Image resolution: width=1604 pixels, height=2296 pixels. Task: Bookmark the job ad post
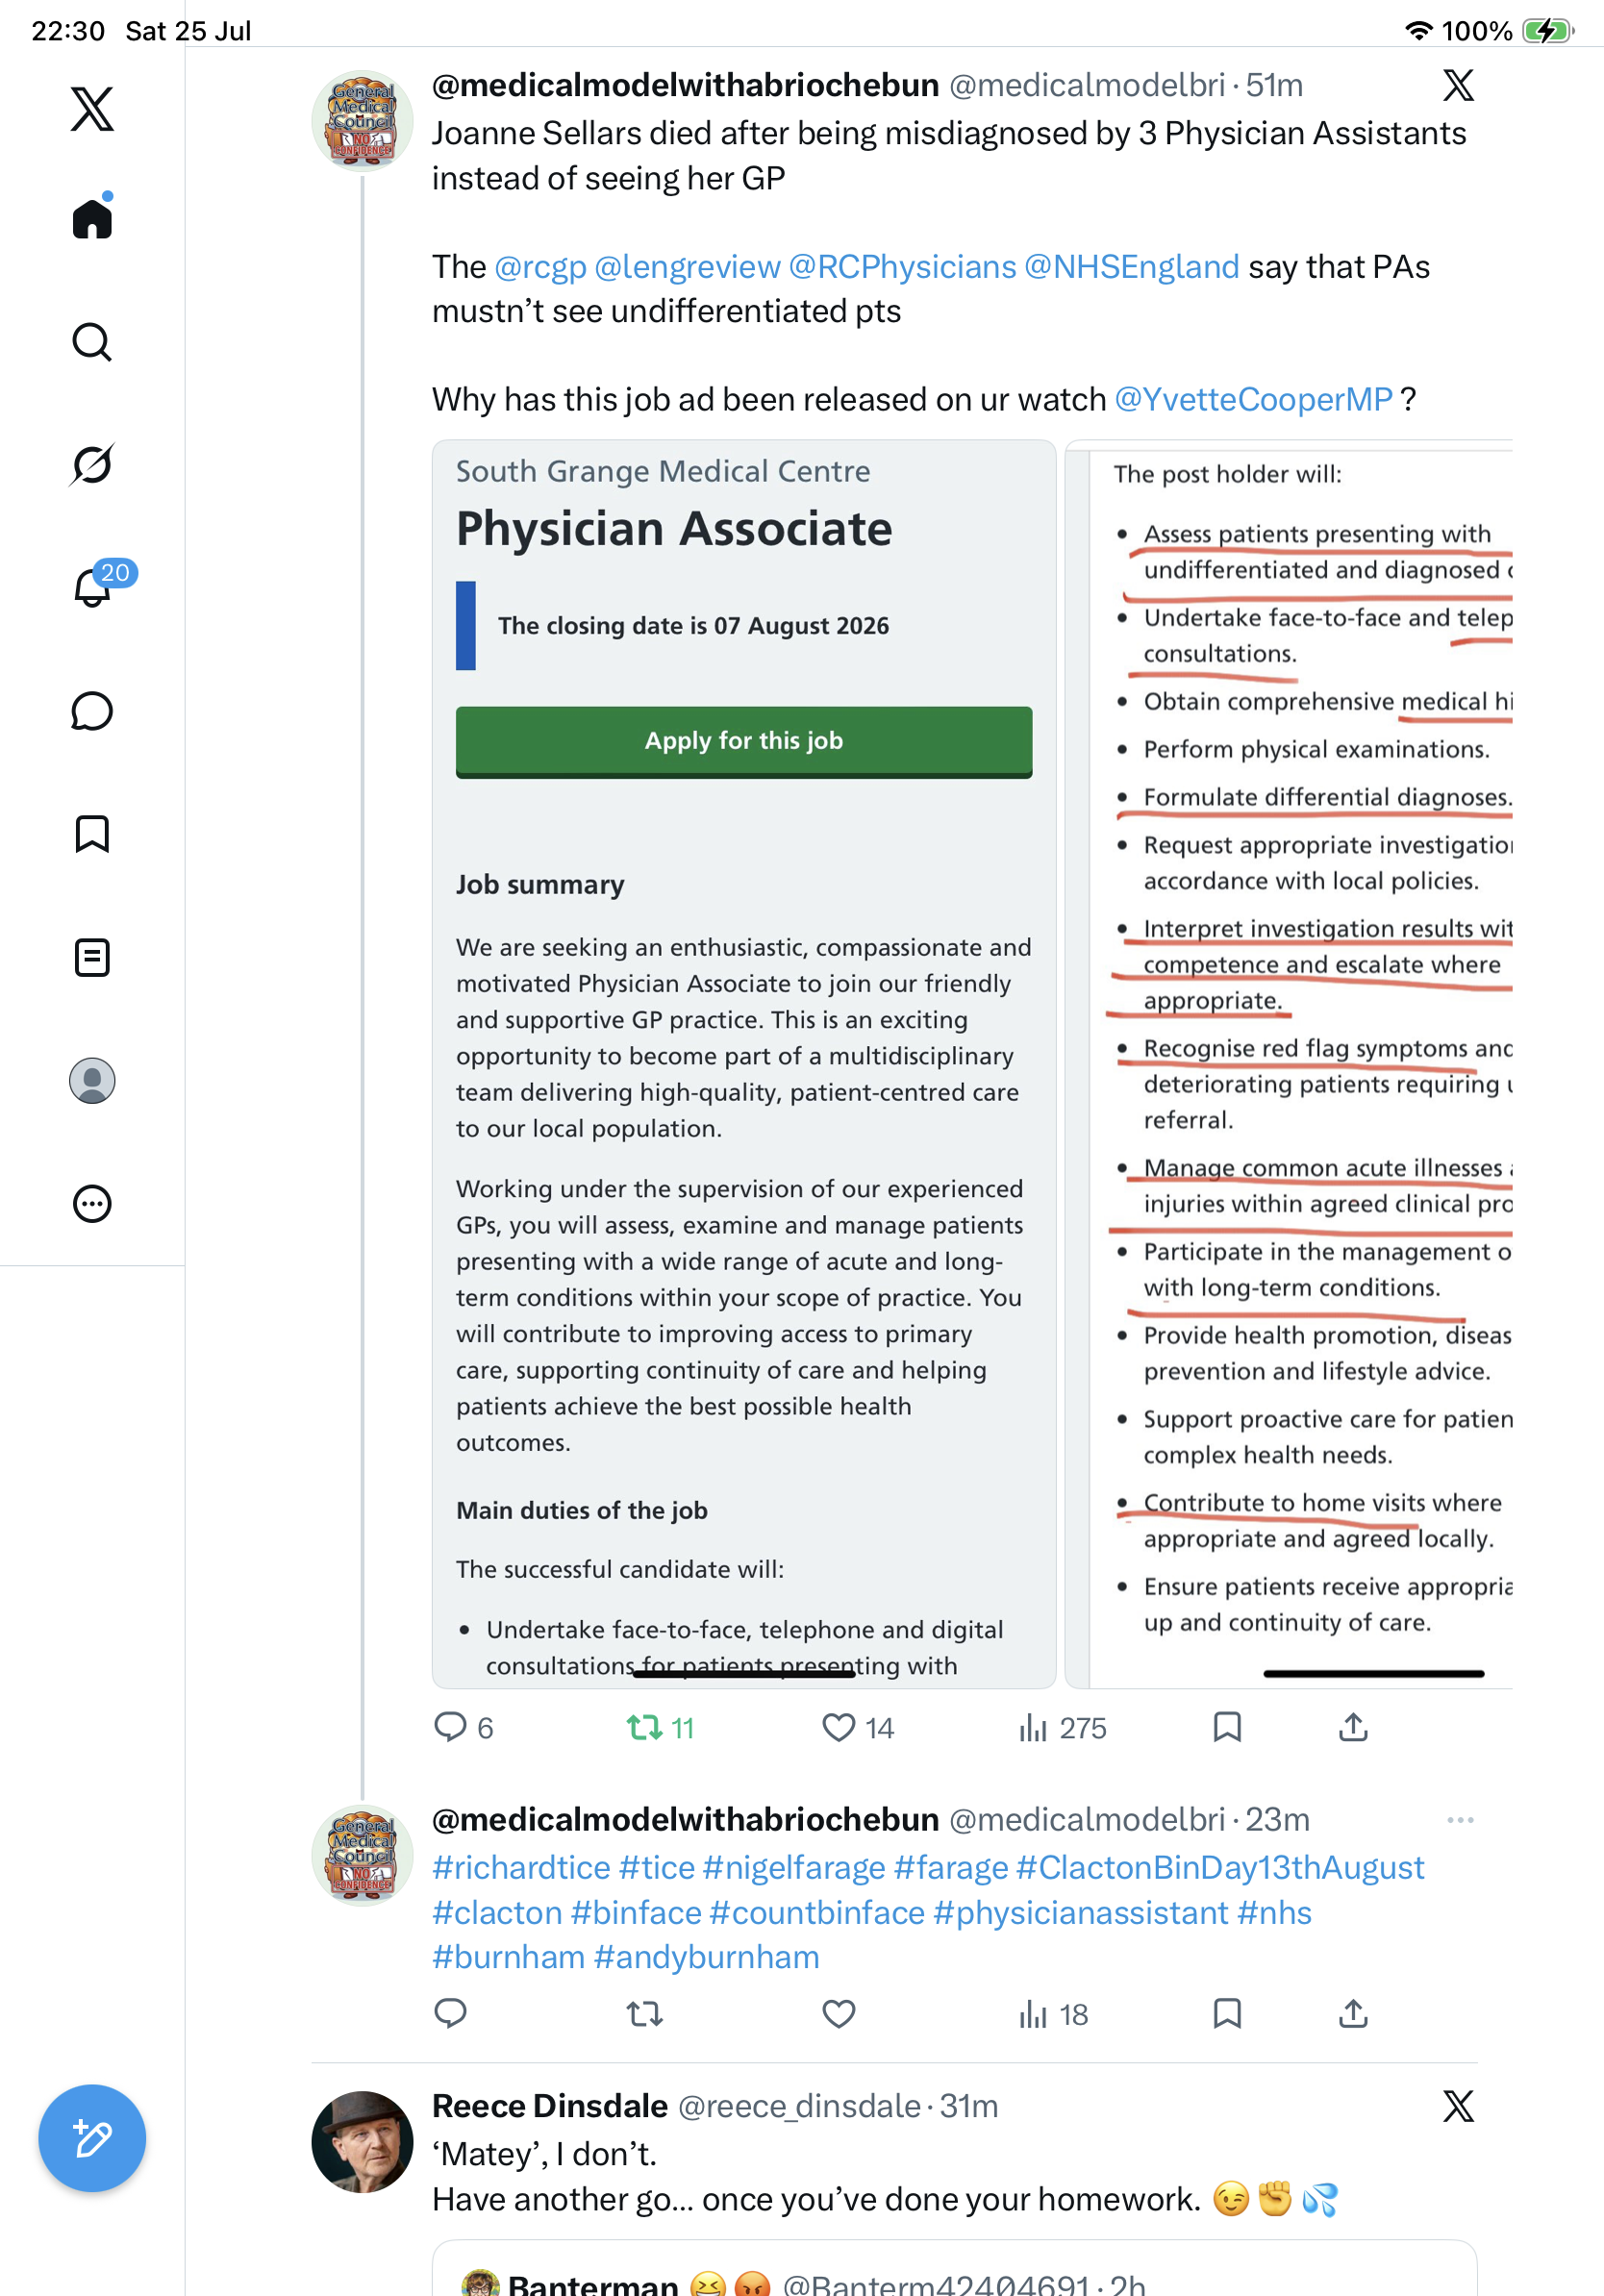(x=1227, y=1727)
